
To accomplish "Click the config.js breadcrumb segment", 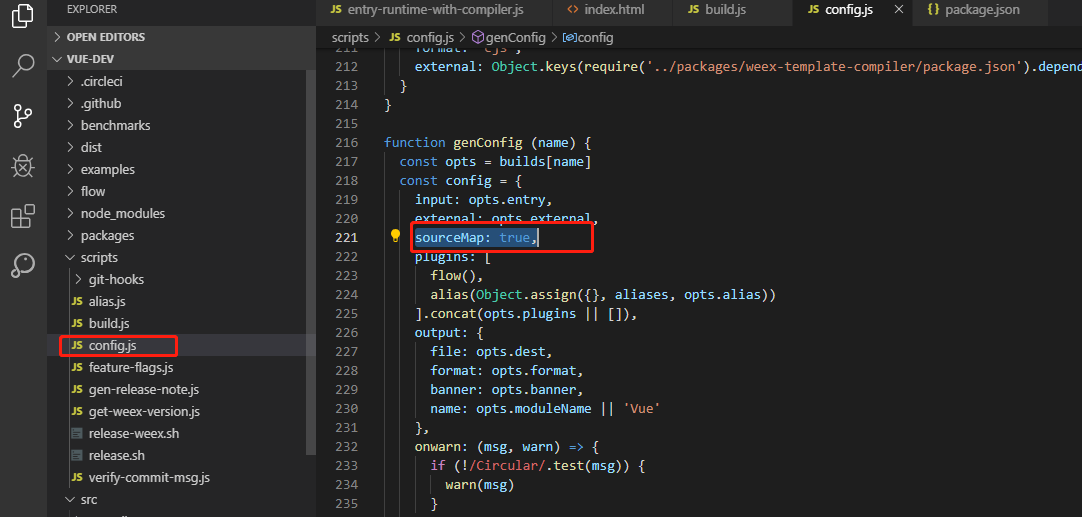I will click(x=421, y=37).
